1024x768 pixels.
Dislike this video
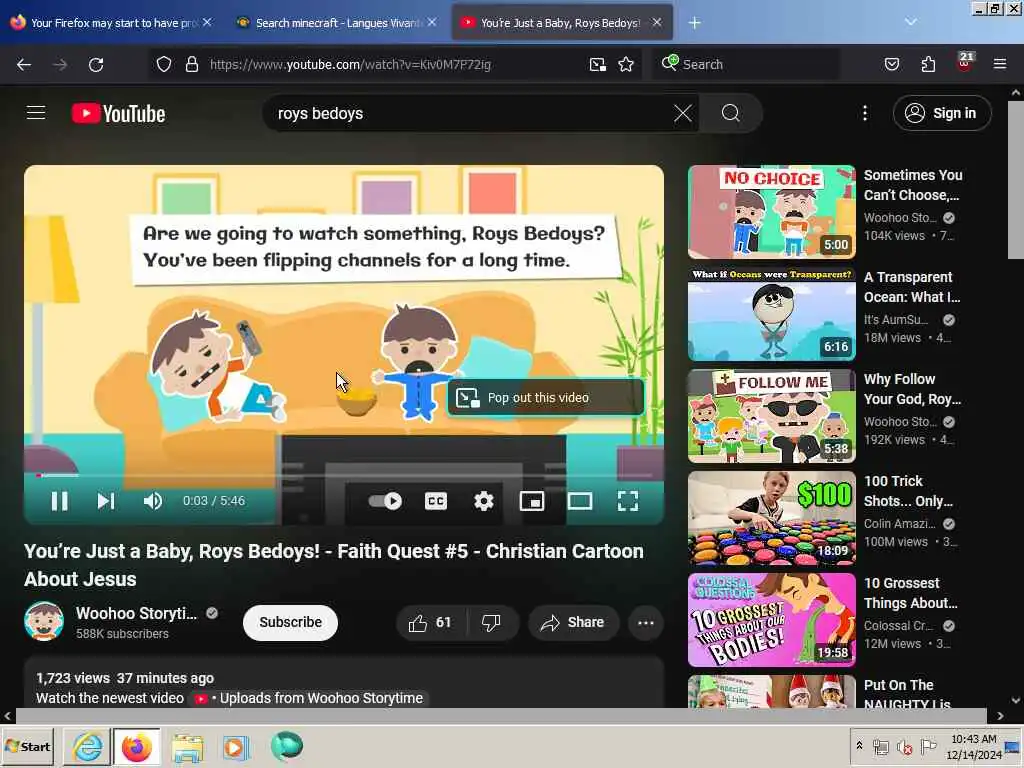492,622
